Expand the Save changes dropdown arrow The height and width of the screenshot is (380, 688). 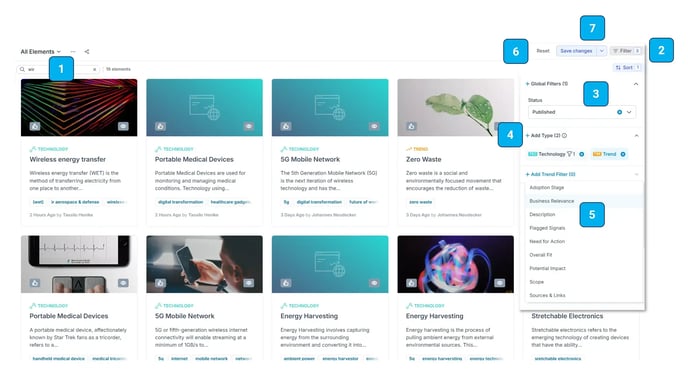(x=602, y=51)
